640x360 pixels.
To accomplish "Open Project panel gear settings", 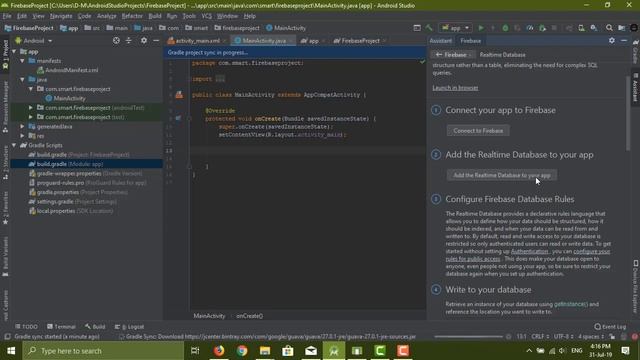I will click(x=144, y=40).
